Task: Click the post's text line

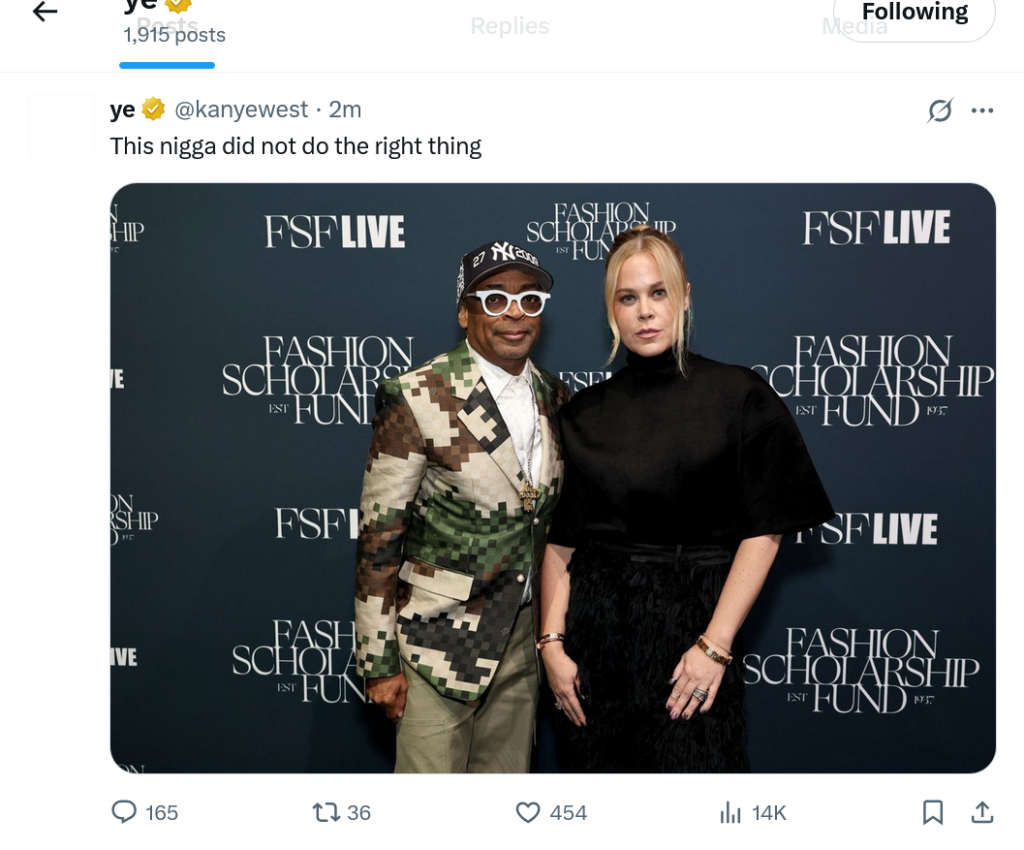Action: click(x=295, y=146)
